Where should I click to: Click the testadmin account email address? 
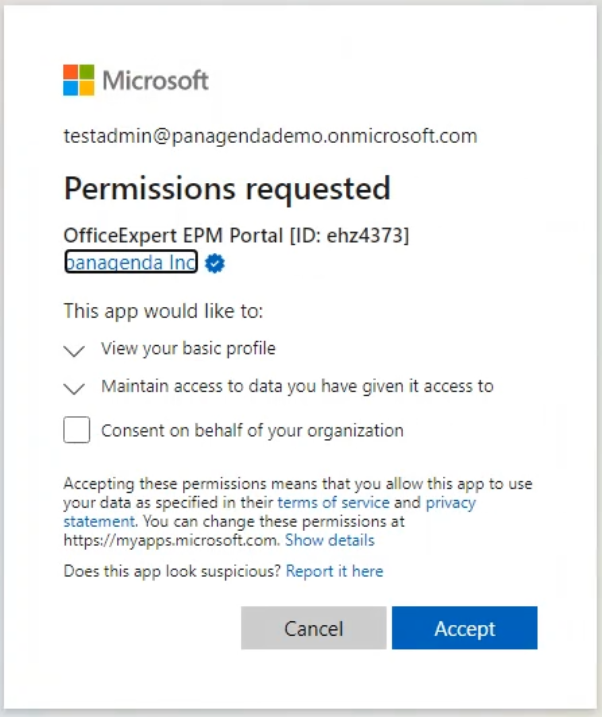(270, 136)
